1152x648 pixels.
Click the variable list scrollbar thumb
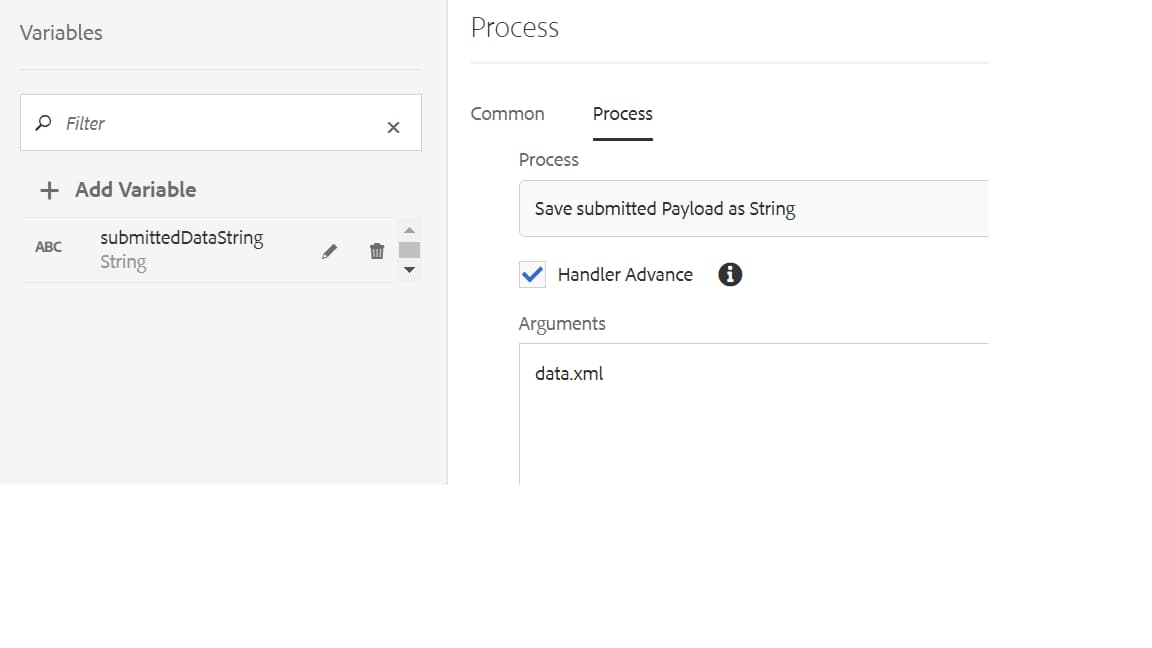click(409, 250)
